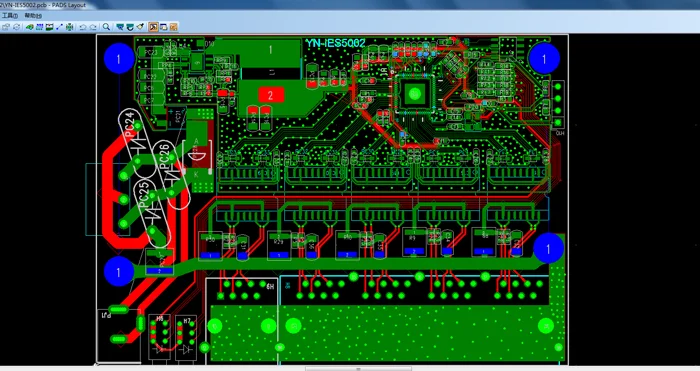This screenshot has height=371, width=700.
Task: Toggle the highlighted Output Window button
Action: click(x=153, y=27)
